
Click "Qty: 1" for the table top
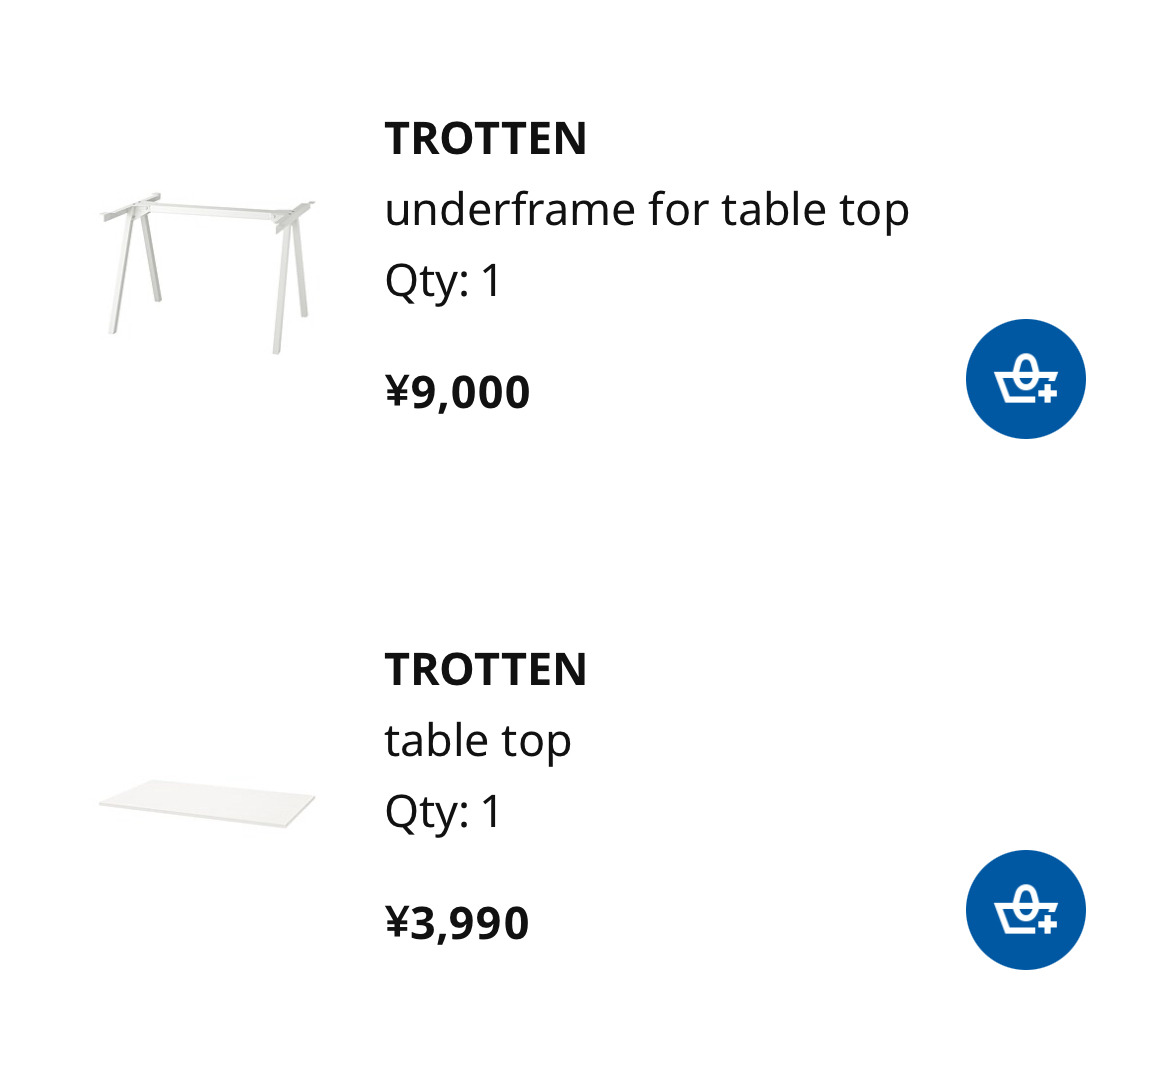pyautogui.click(x=442, y=812)
